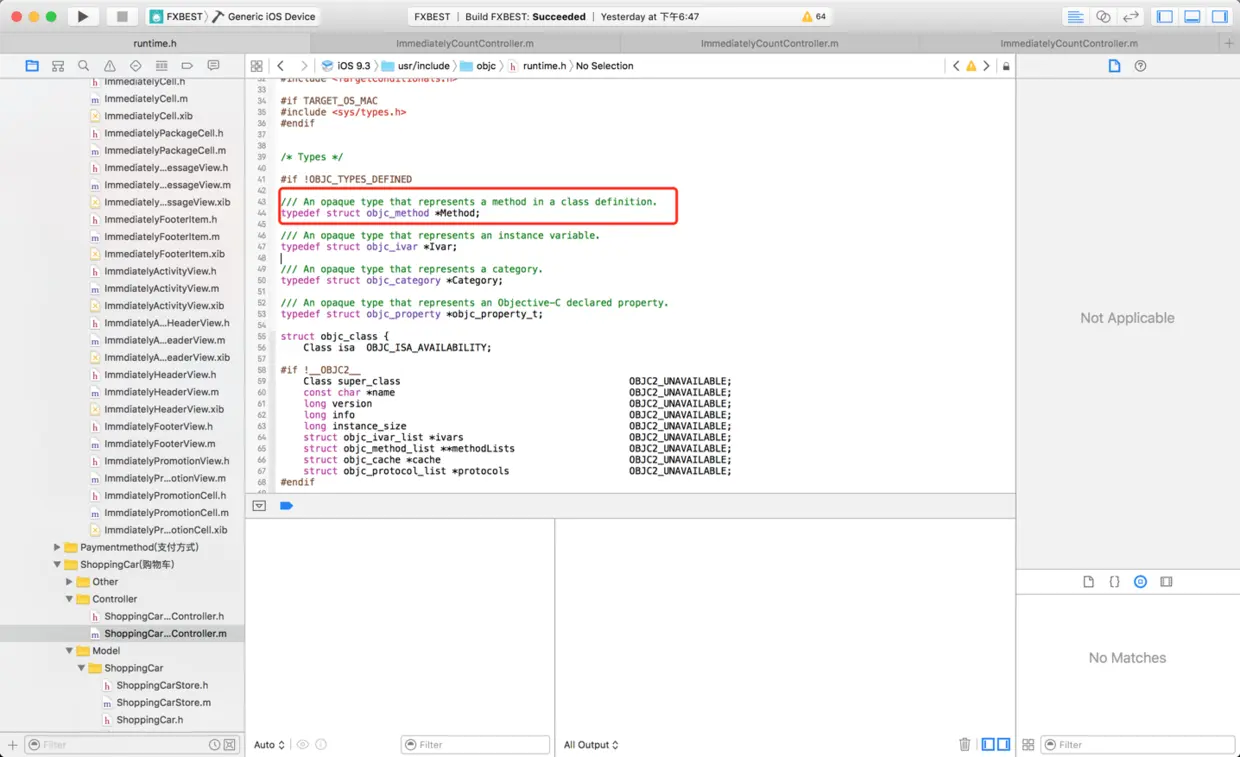Image resolution: width=1240 pixels, height=757 pixels.
Task: Show media library
Action: (x=1166, y=581)
